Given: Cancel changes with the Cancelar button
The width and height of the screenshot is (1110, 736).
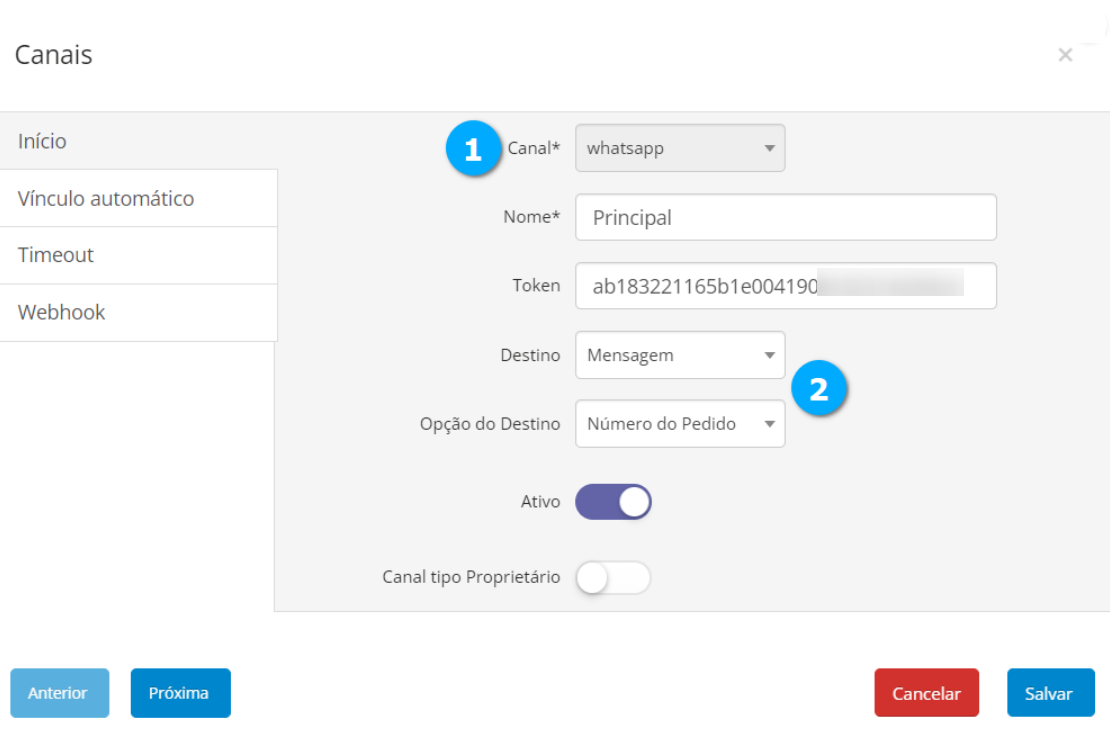Looking at the screenshot, I should [x=926, y=694].
